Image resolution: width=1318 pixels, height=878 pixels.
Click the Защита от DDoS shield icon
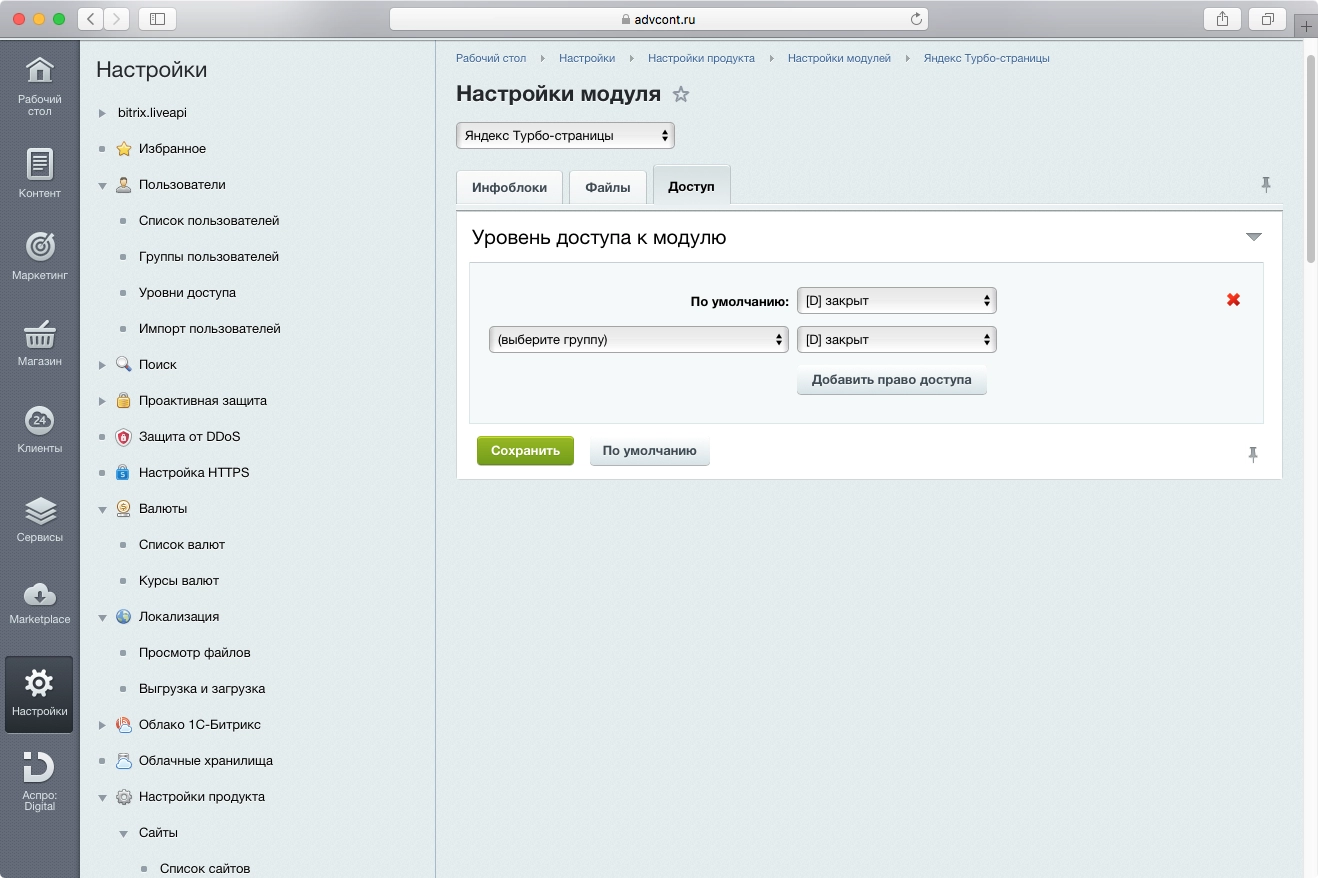(124, 437)
